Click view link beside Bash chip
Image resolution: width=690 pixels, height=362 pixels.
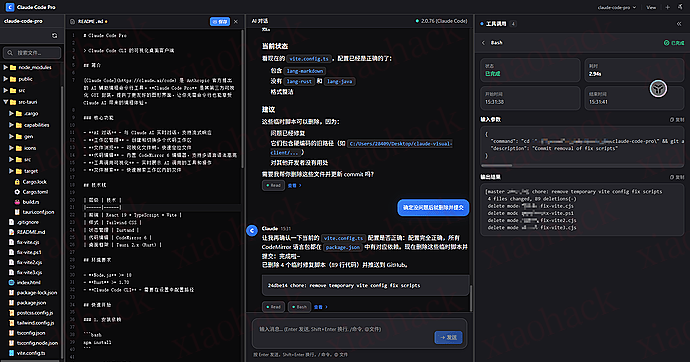(x=320, y=307)
